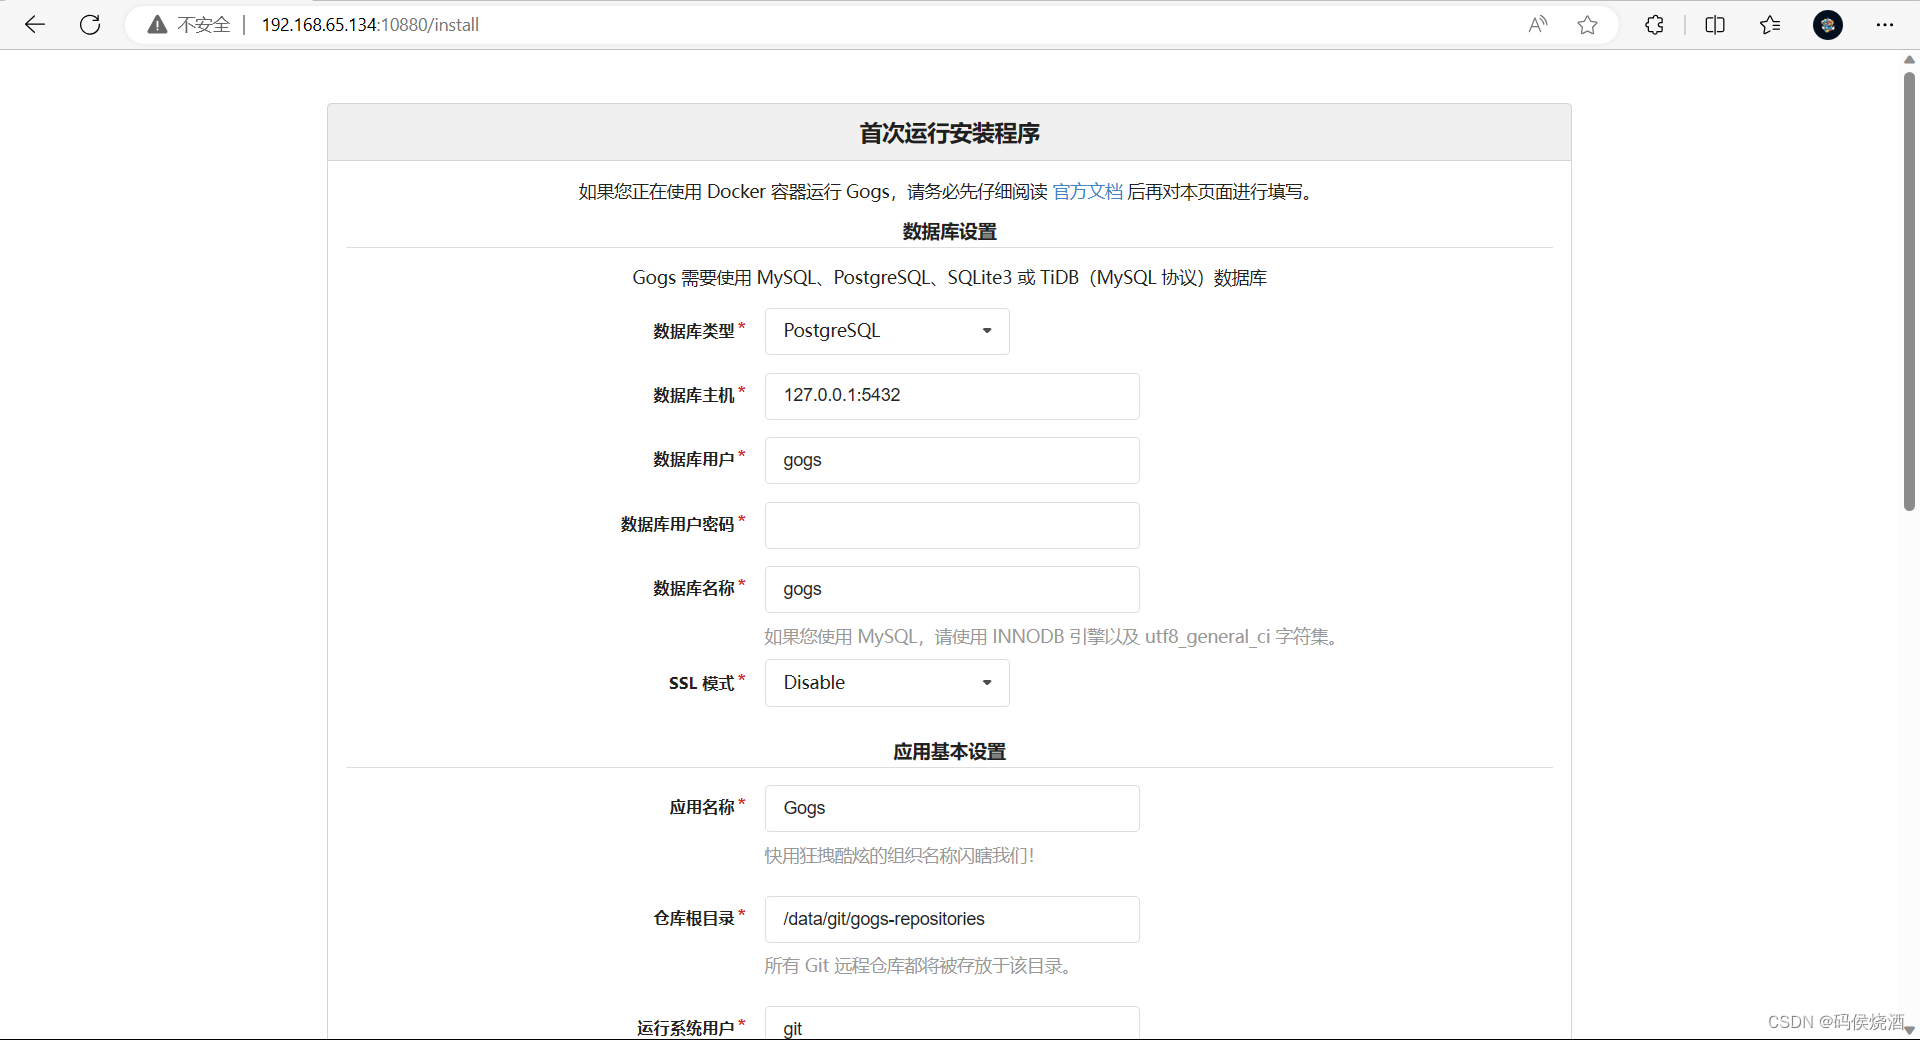Click the 数据库用户 input field
Viewport: 1920px width, 1040px height.
coord(952,460)
